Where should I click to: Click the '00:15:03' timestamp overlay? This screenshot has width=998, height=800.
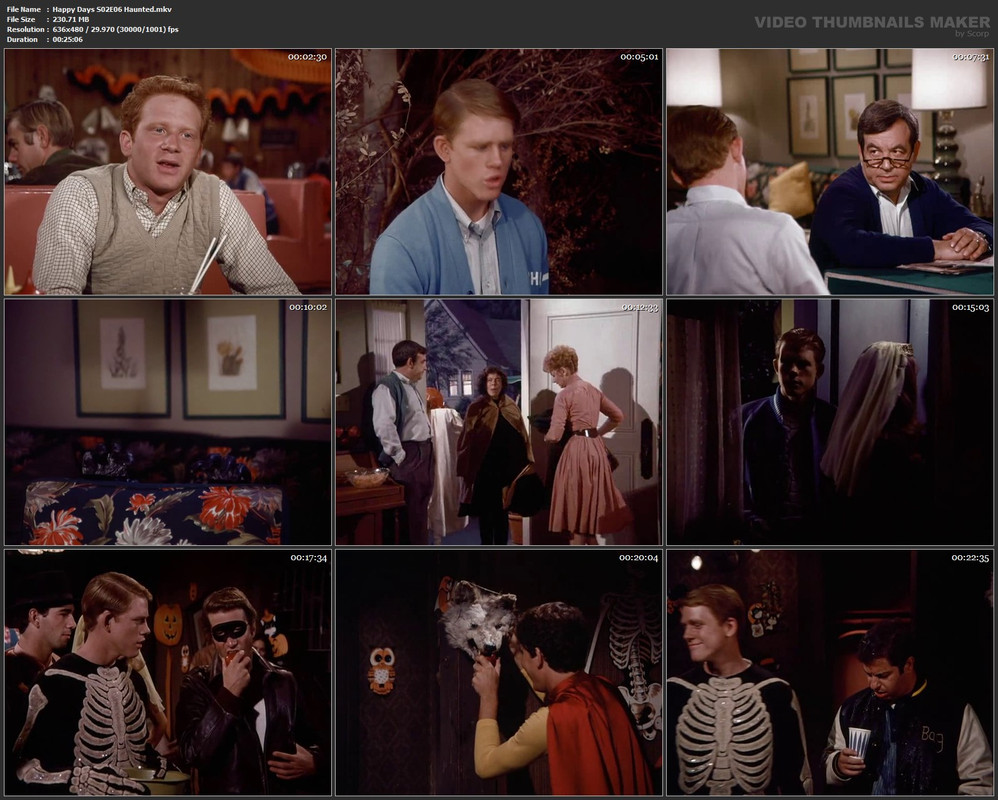point(971,307)
